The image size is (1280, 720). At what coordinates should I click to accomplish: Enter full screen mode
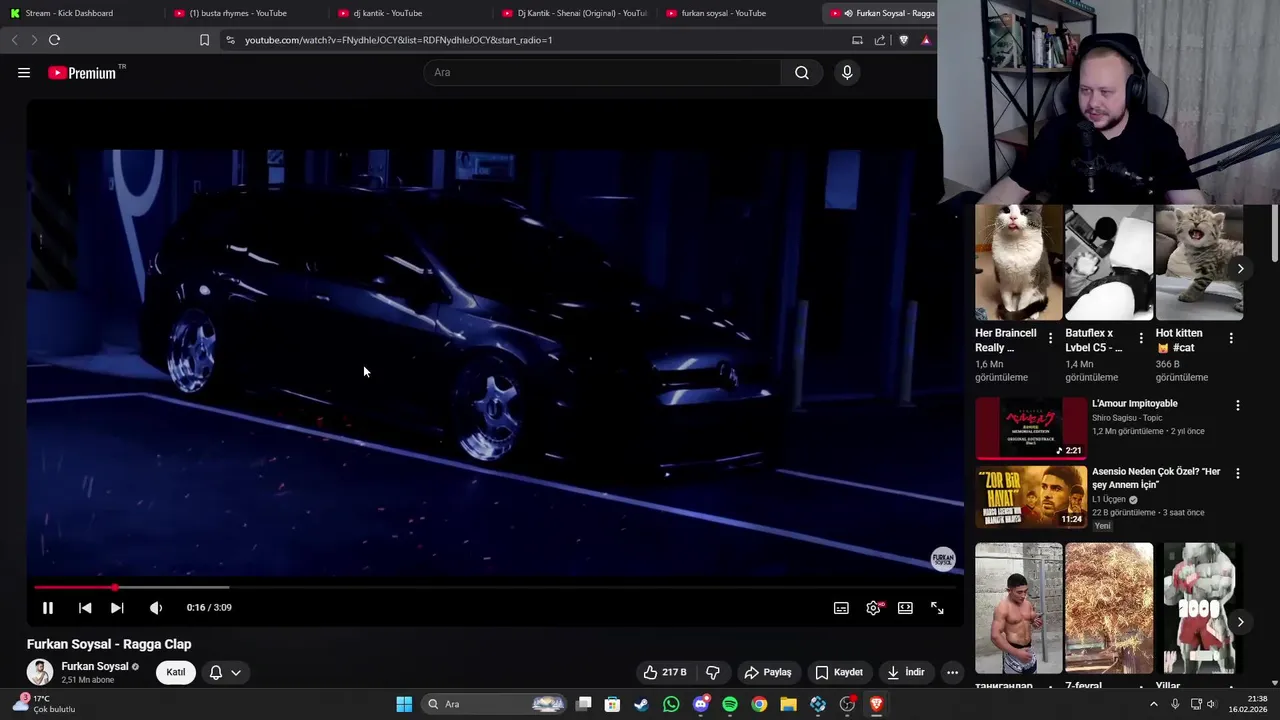click(937, 608)
